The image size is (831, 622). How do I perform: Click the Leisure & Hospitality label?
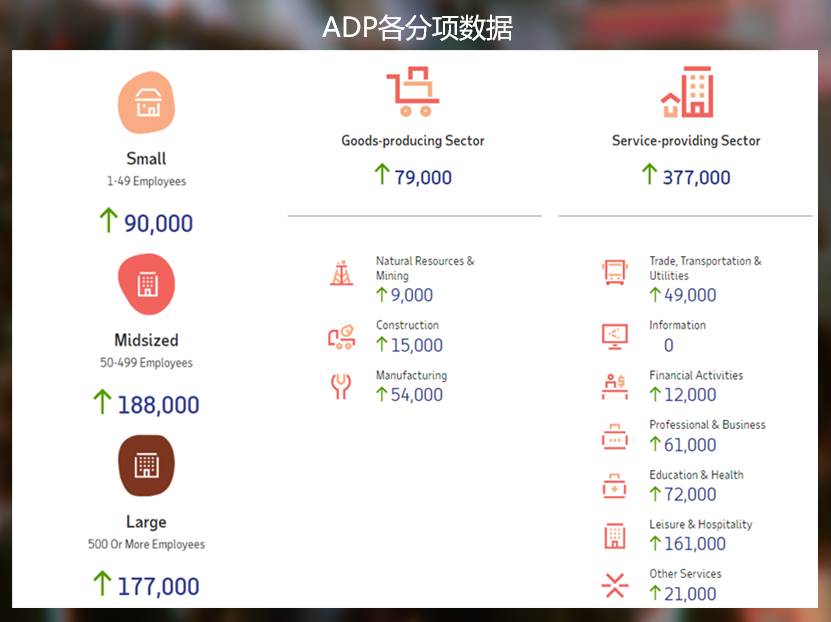701,525
